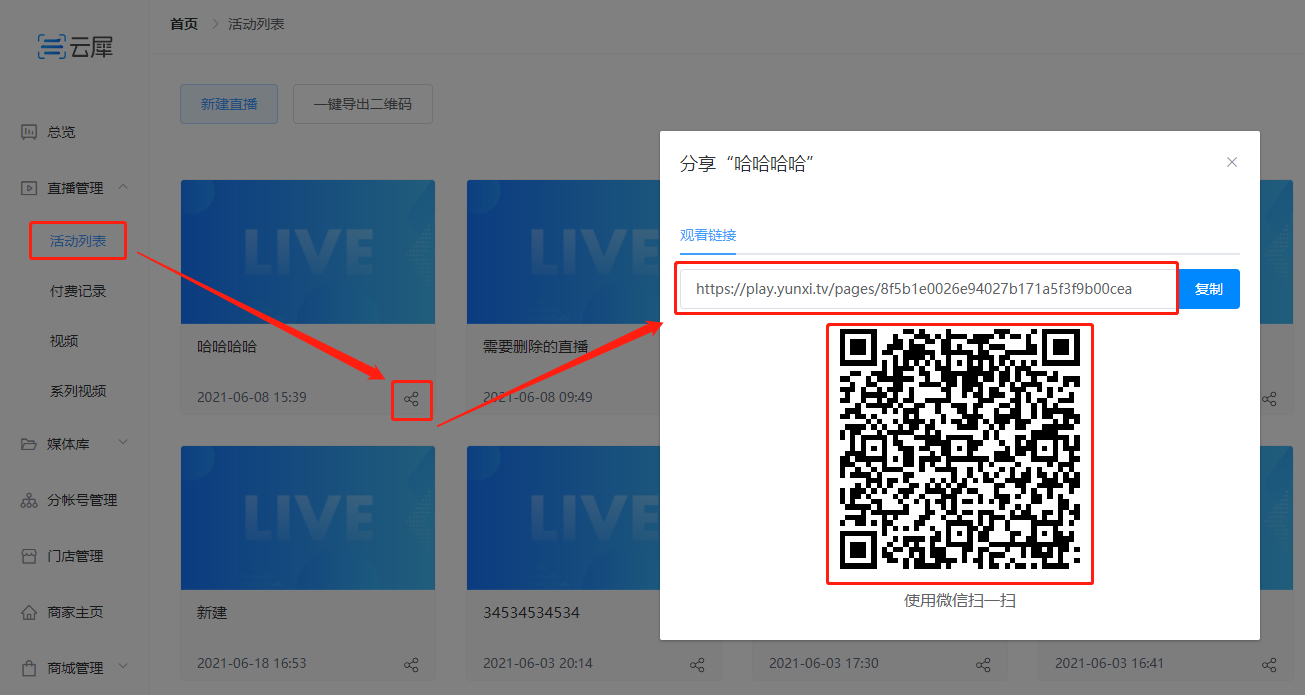This screenshot has width=1305, height=695.
Task: Click the date 2021-06-08 09:49
Action: click(x=538, y=397)
